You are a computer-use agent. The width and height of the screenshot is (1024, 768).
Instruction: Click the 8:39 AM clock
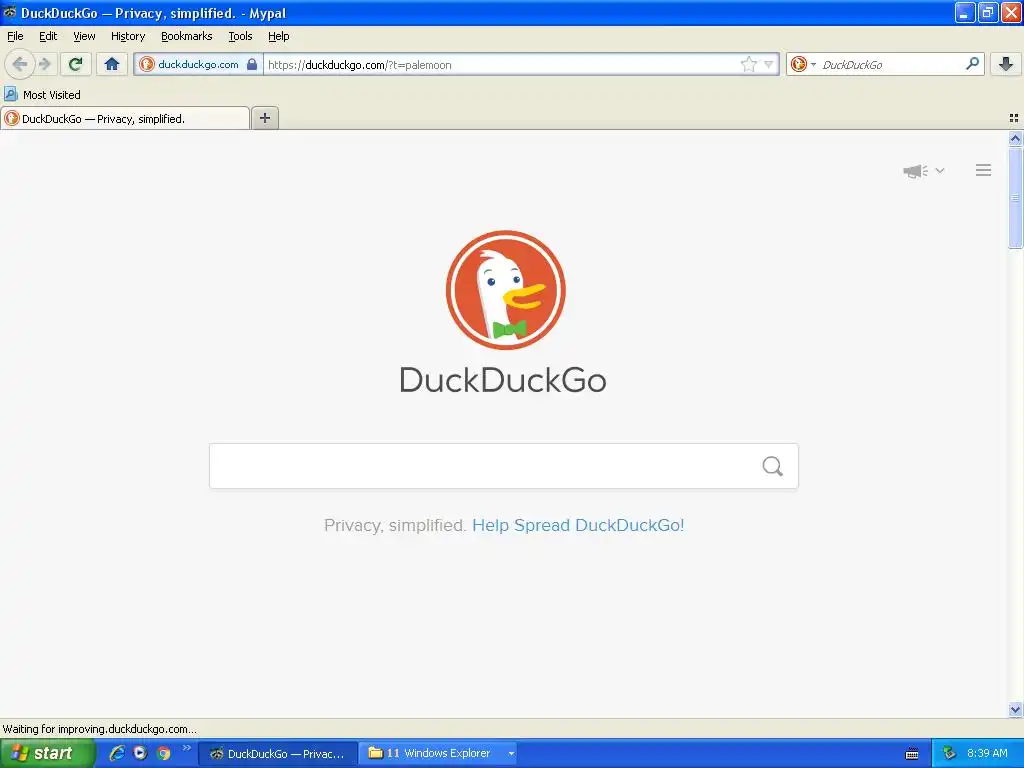click(x=987, y=753)
